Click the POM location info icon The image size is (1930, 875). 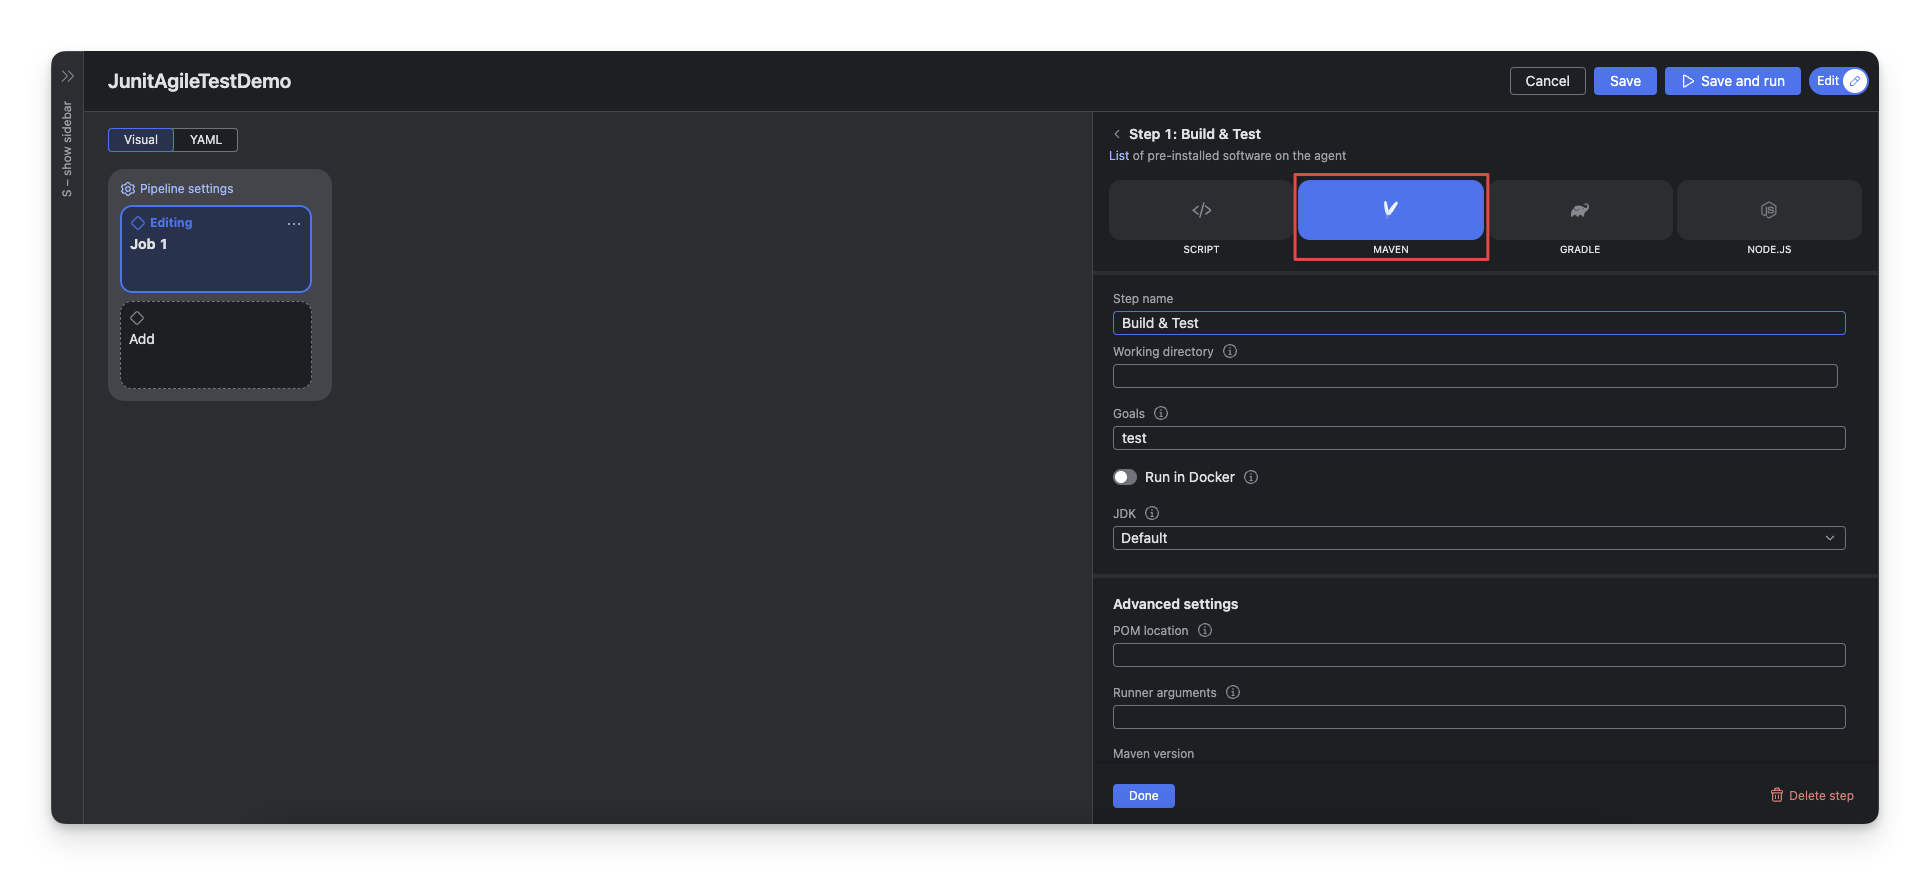[1205, 630]
